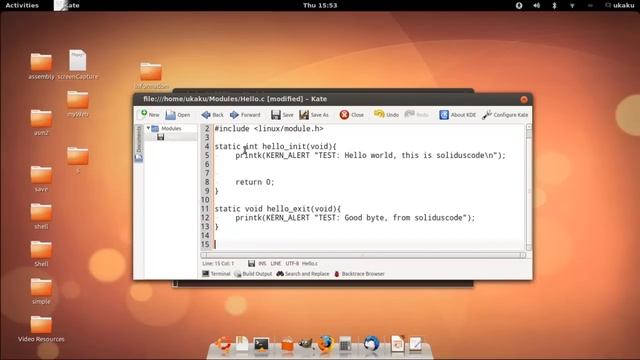Open the accessibility icon in the top bar
Image resolution: width=640 pixels, height=360 pixels.
pos(519,5)
